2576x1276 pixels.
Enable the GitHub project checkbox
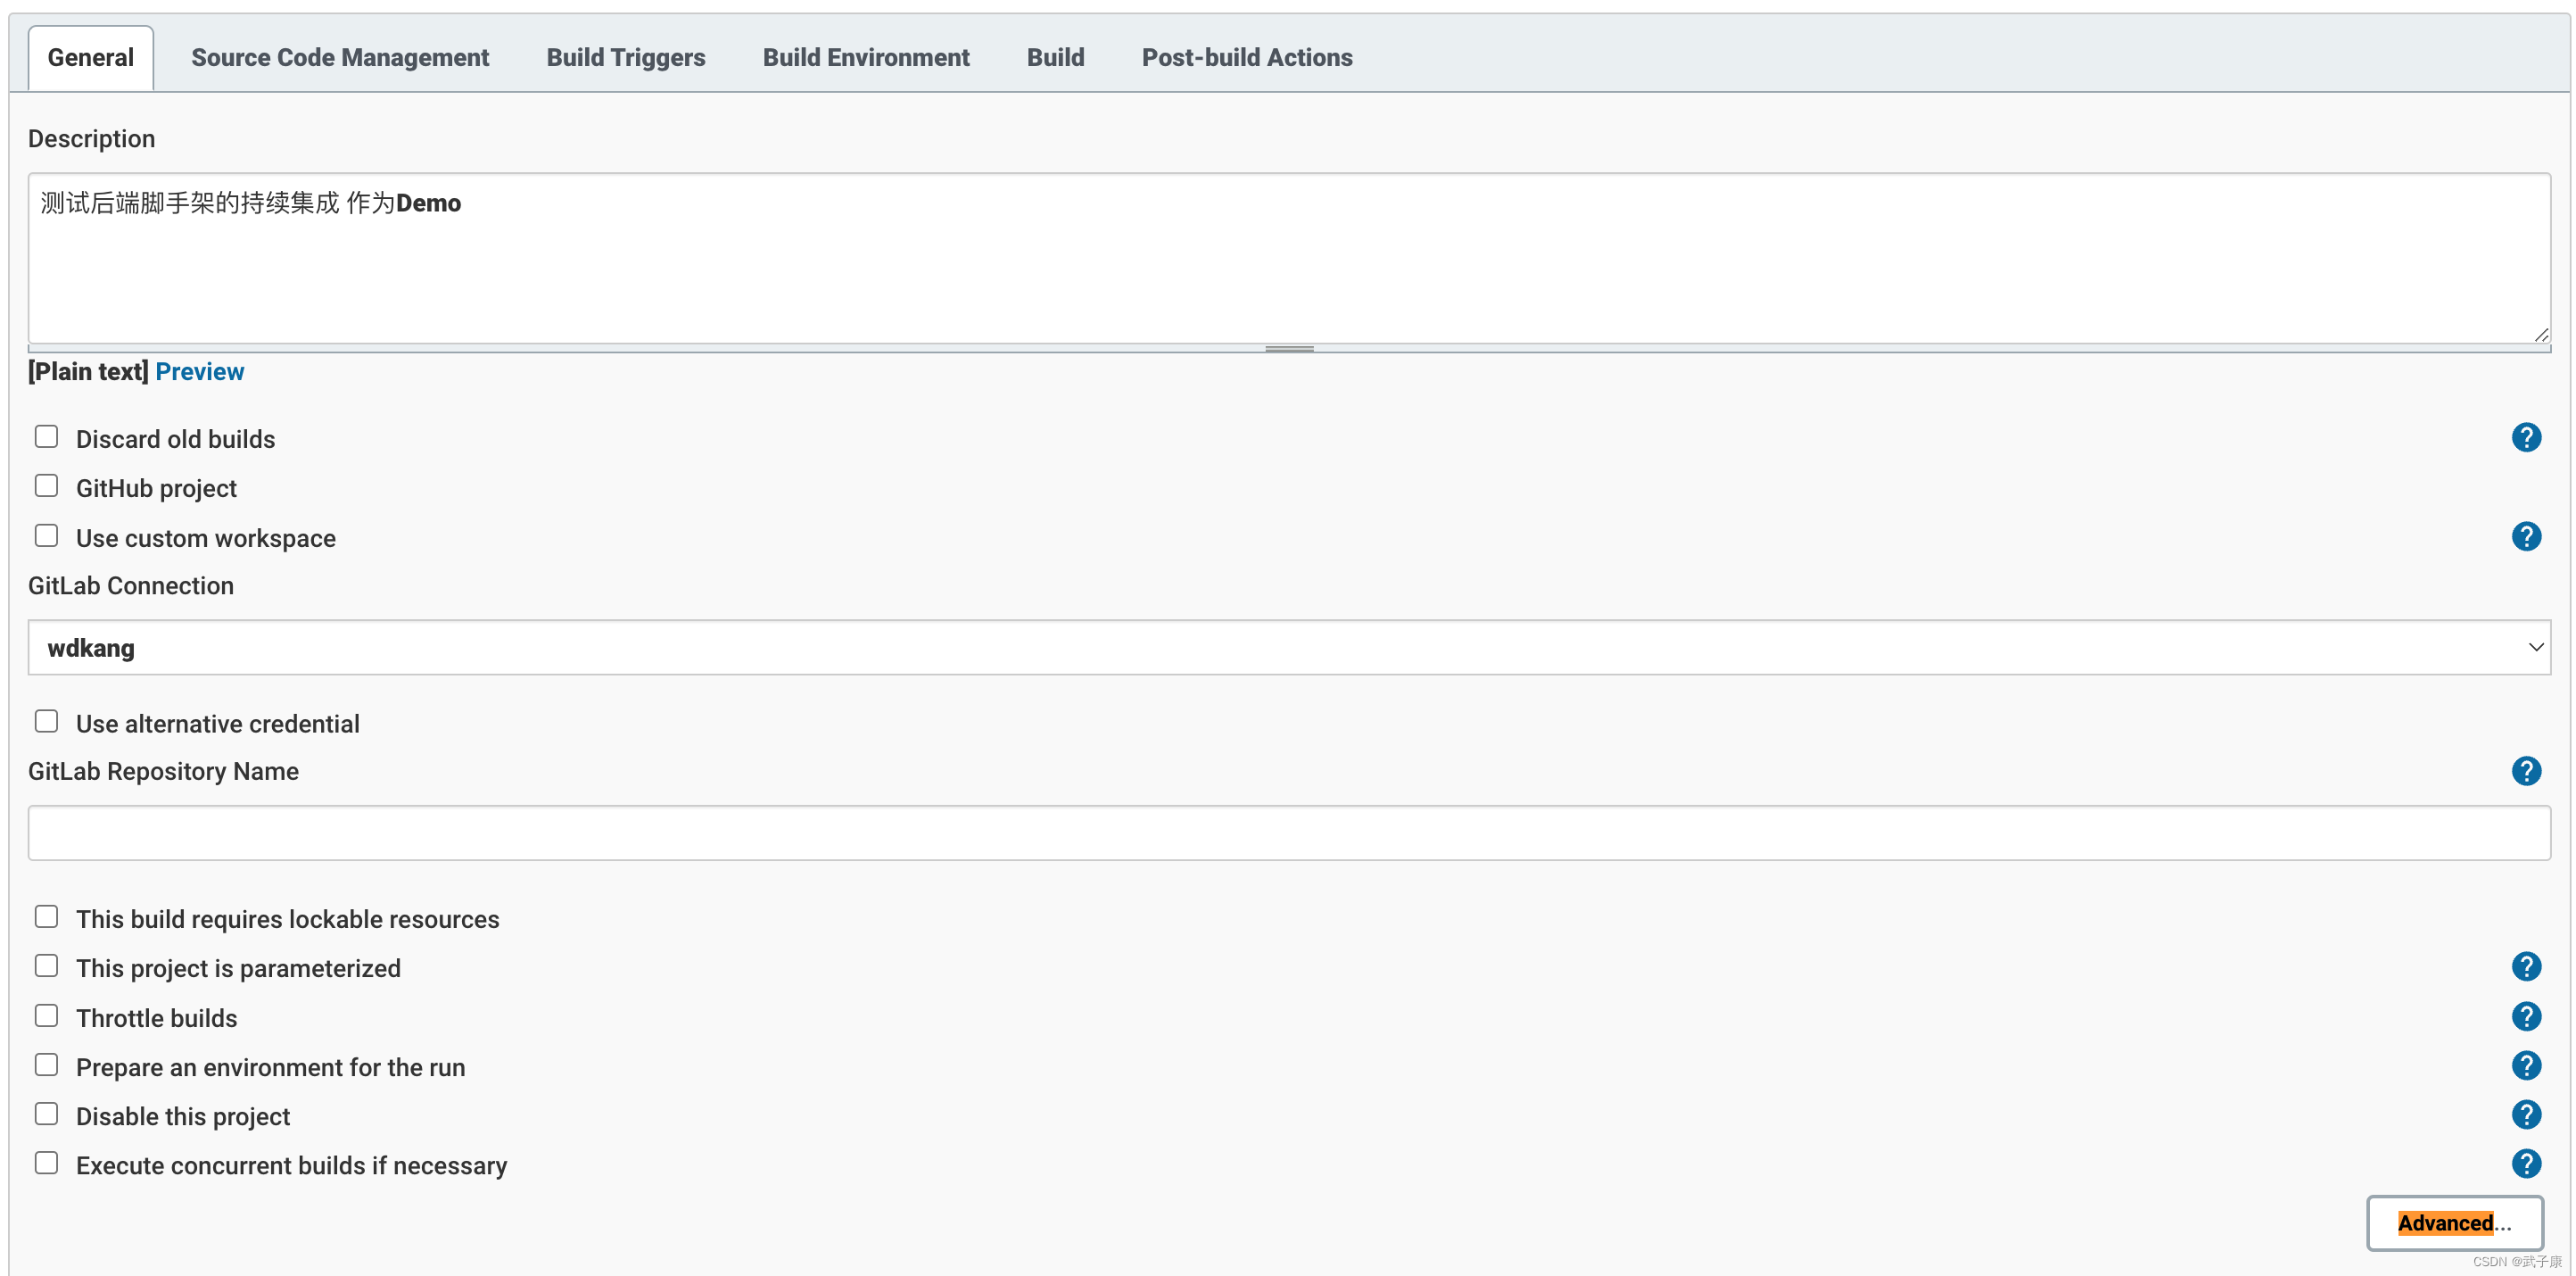[46, 486]
